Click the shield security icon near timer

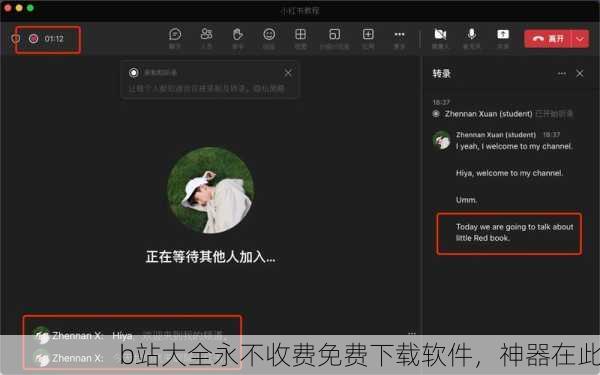coord(15,39)
